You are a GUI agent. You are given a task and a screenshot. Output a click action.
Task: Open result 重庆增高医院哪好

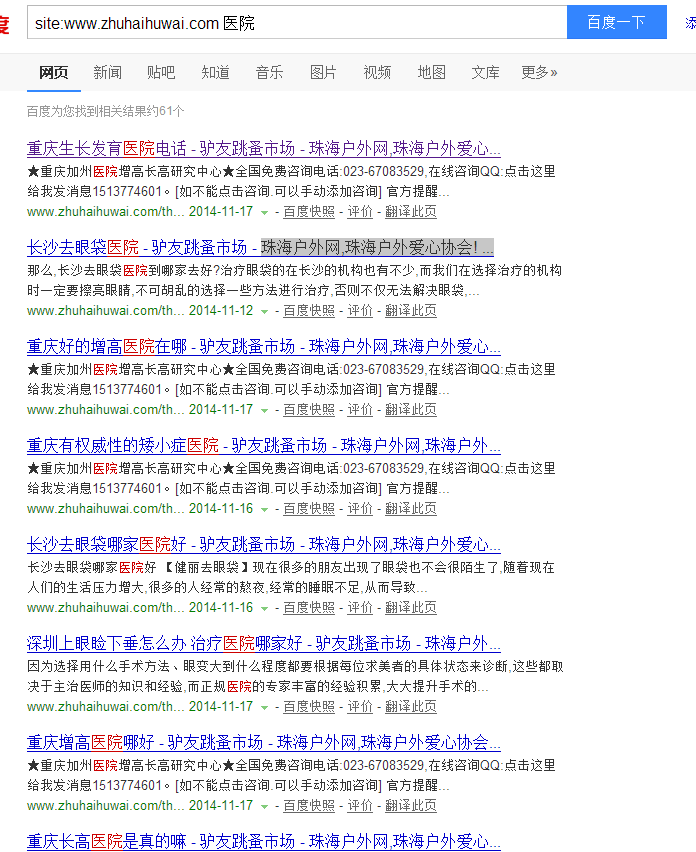[x=264, y=742]
